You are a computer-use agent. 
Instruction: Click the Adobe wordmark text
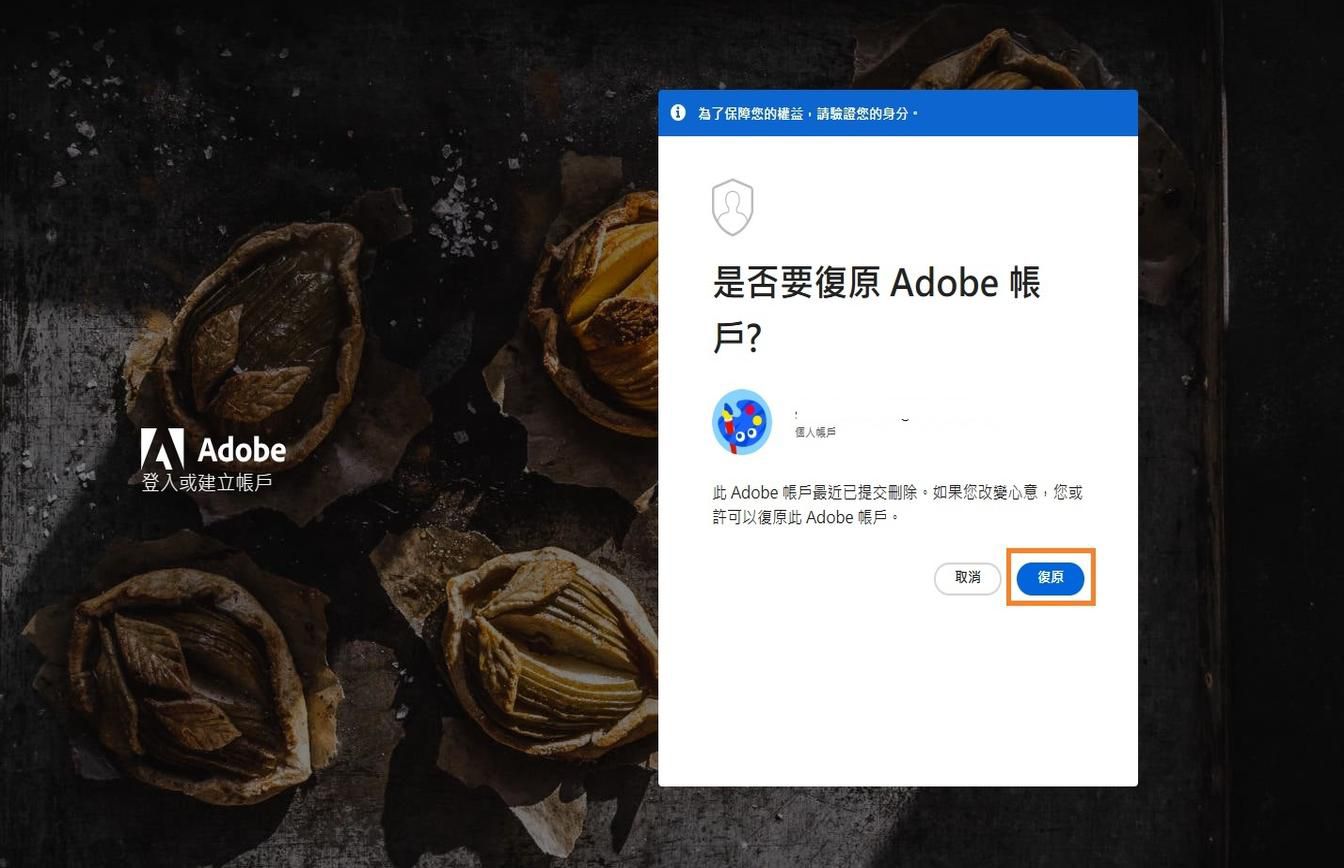(240, 449)
